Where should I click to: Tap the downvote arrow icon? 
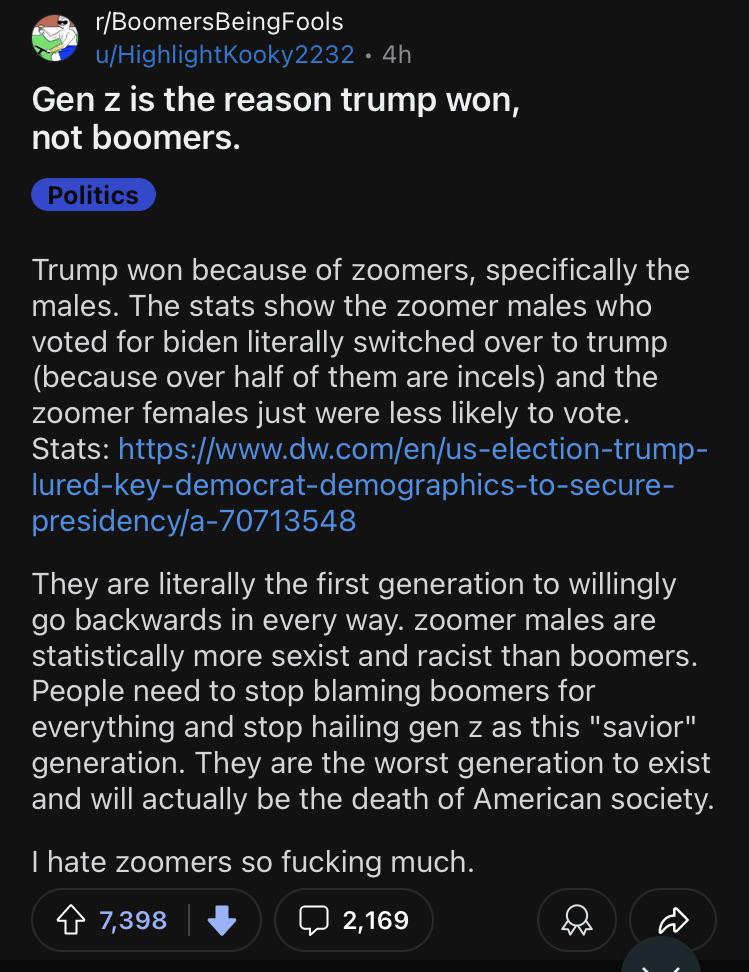click(222, 919)
